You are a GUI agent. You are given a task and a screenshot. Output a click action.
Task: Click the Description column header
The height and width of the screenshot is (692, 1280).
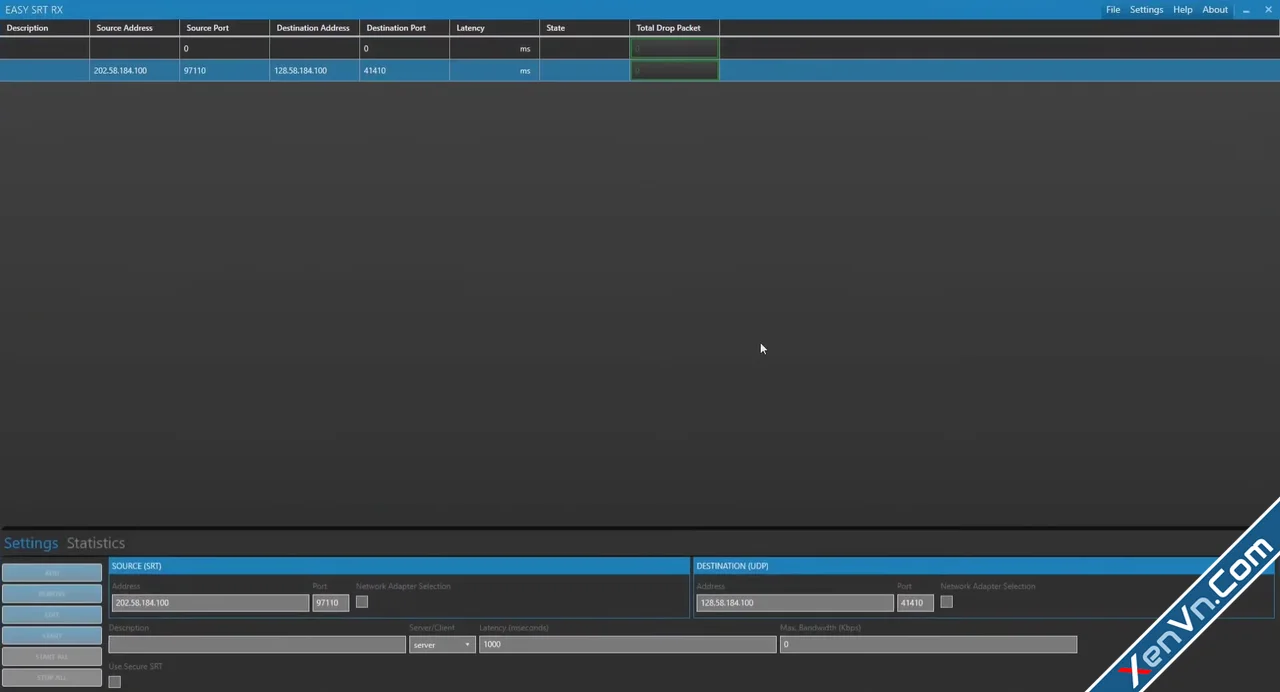pos(45,28)
